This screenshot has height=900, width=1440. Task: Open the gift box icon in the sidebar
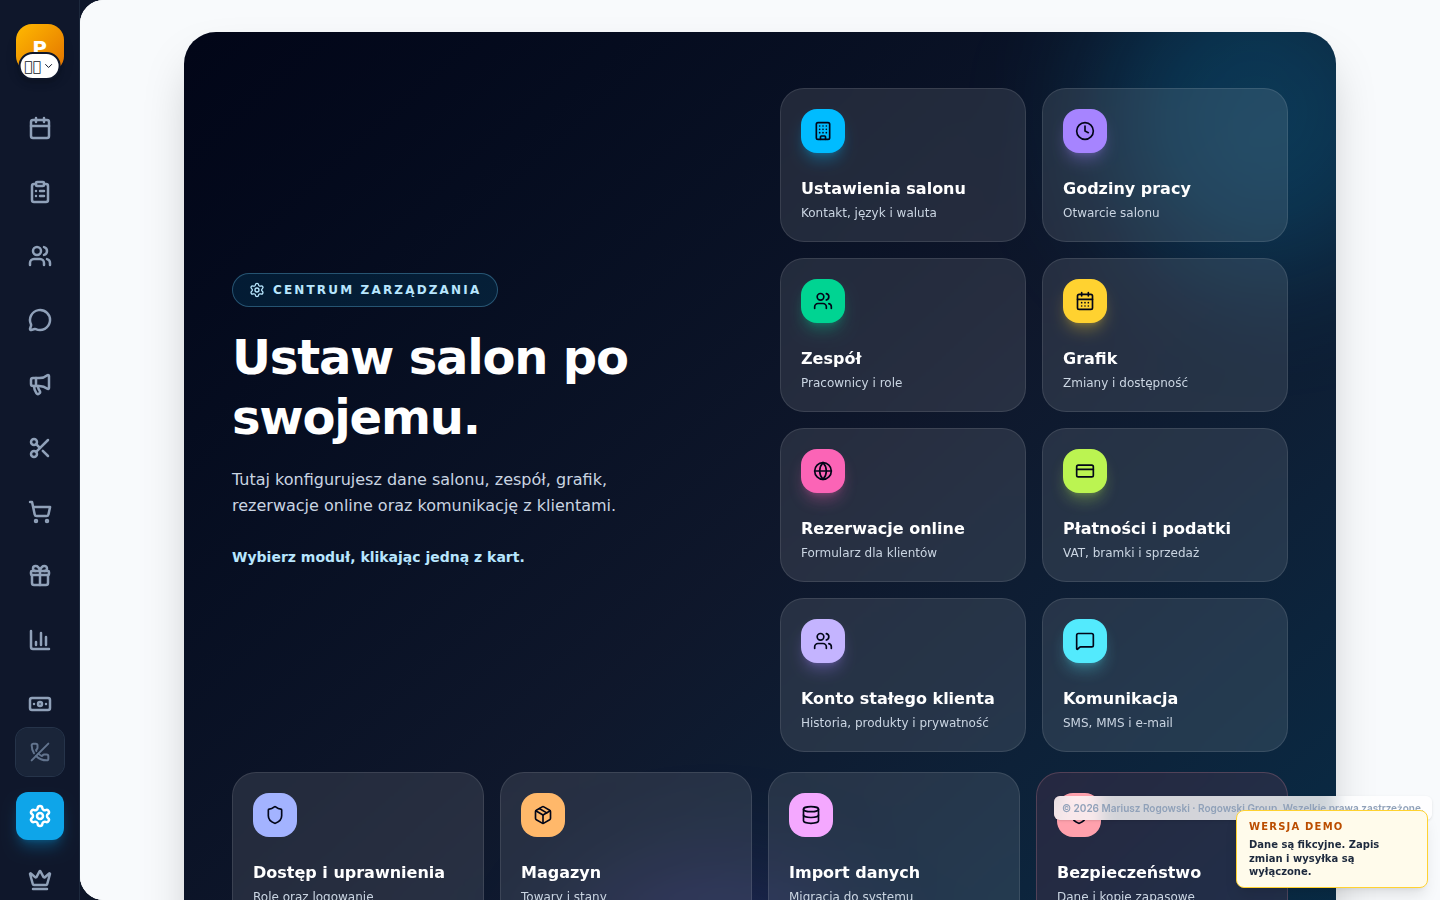click(x=40, y=576)
